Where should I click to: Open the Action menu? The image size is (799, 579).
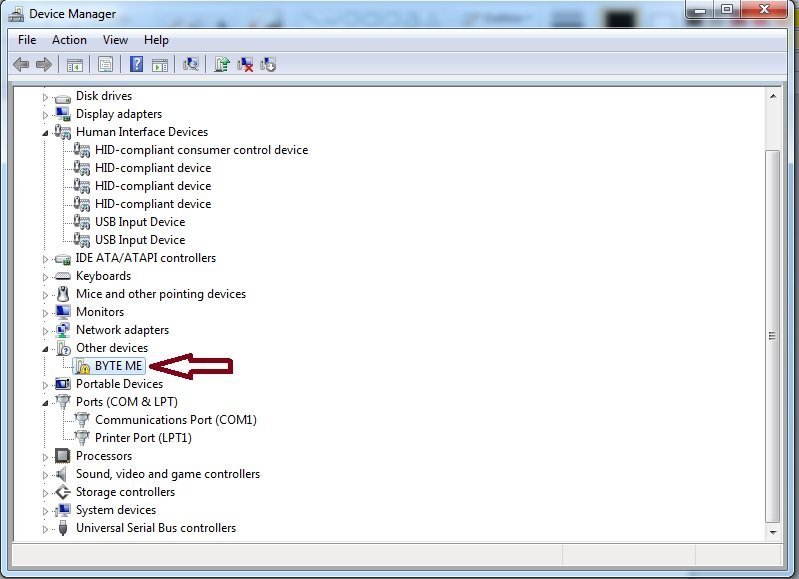pos(69,40)
